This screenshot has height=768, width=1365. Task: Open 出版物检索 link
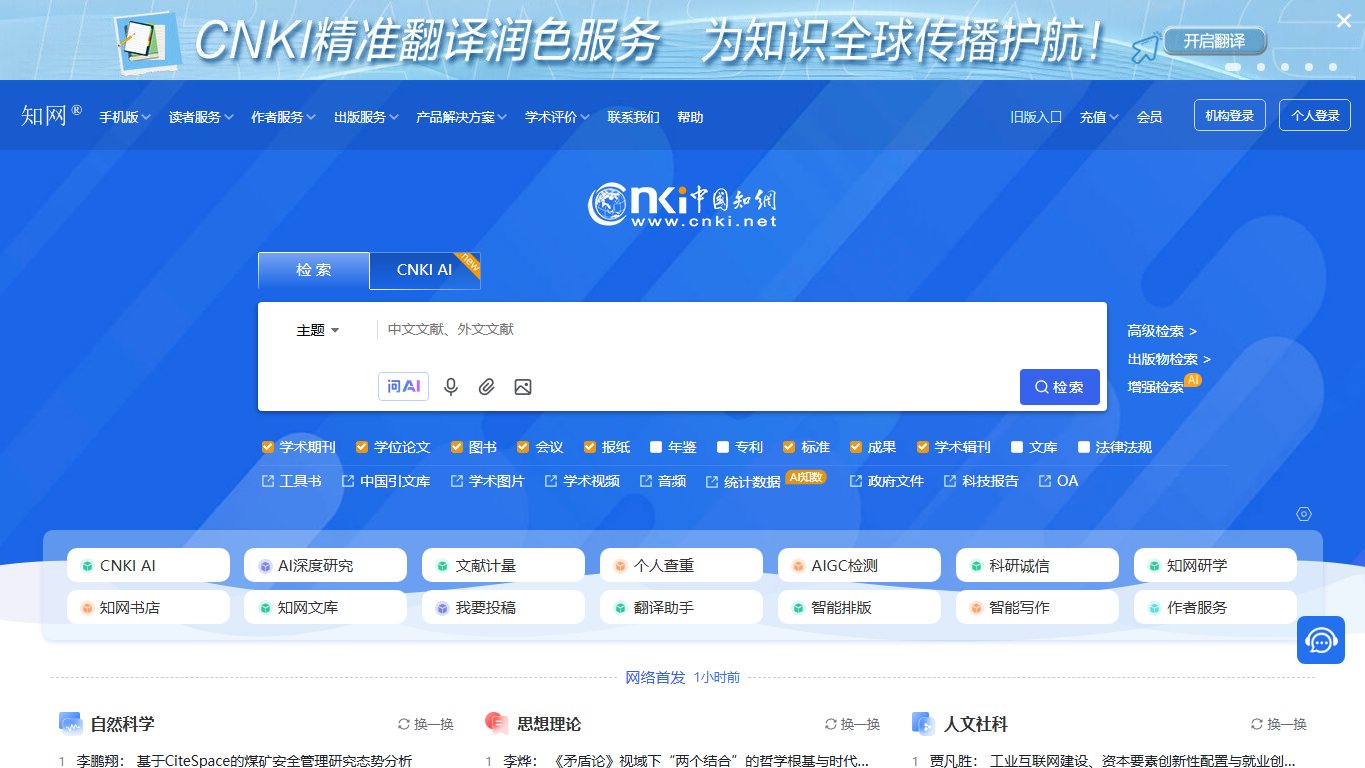tap(1169, 359)
